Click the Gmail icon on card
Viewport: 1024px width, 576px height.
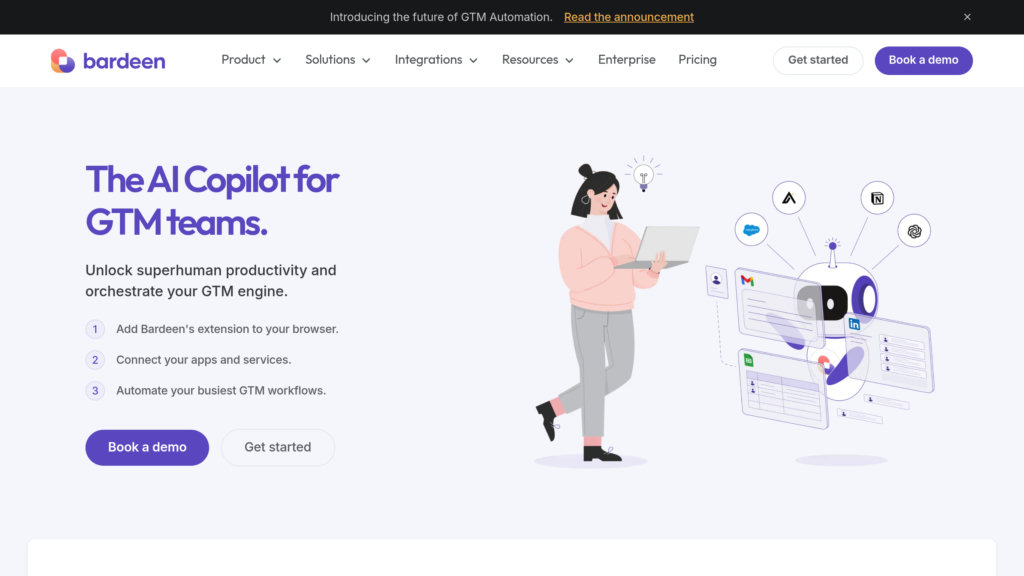tap(747, 282)
